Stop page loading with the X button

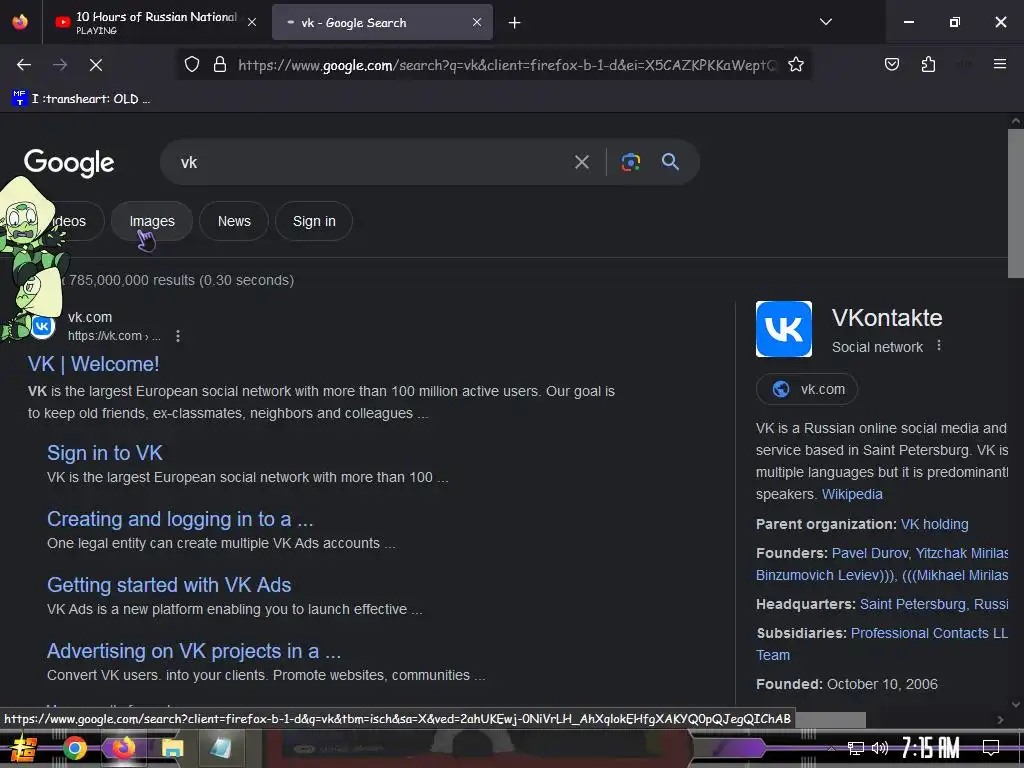[95, 65]
